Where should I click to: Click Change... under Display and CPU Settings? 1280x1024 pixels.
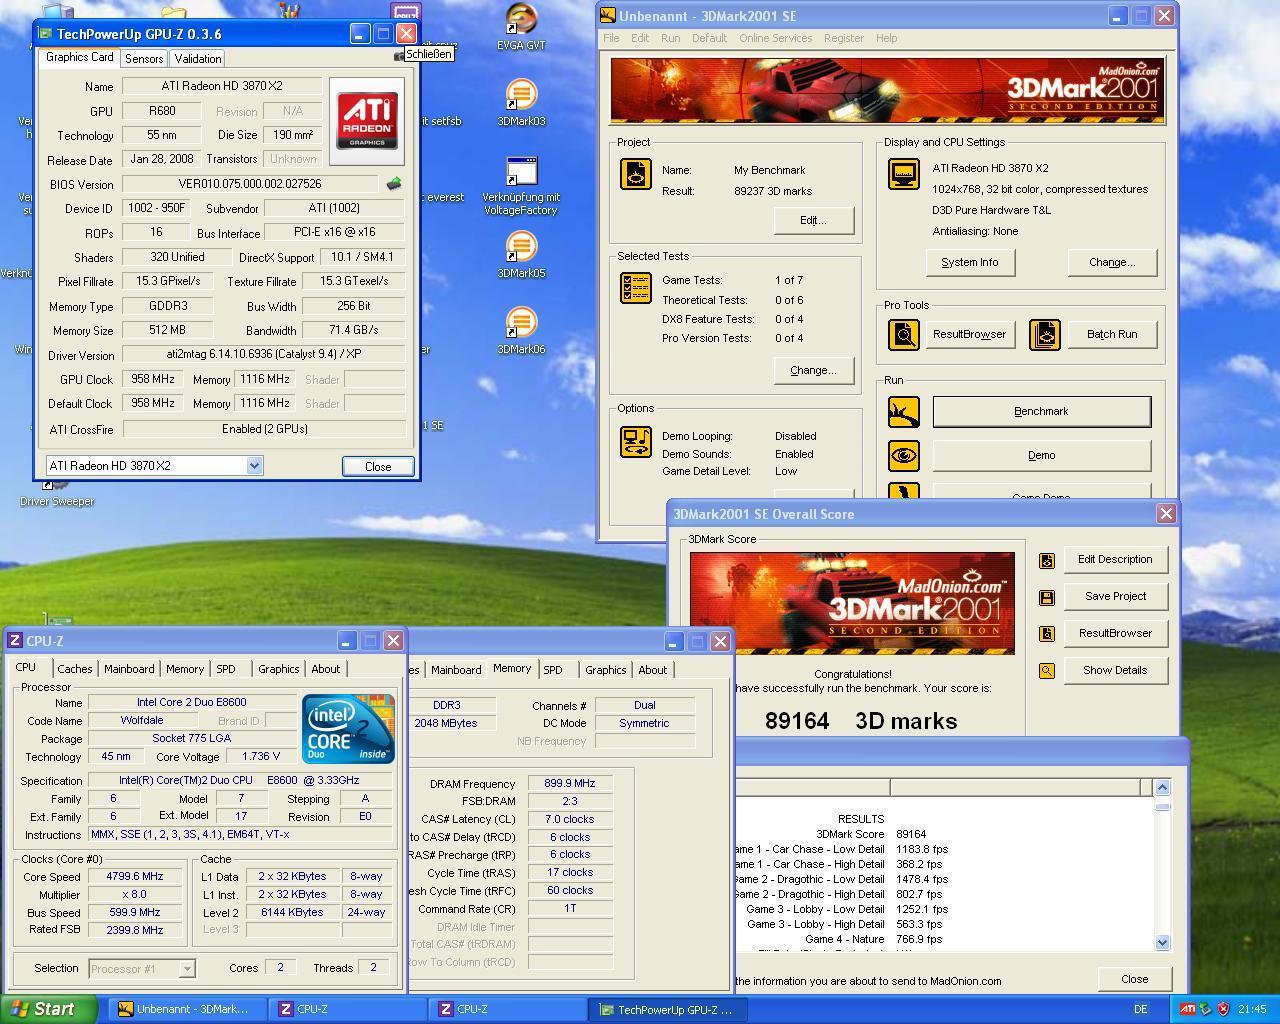pos(1112,262)
